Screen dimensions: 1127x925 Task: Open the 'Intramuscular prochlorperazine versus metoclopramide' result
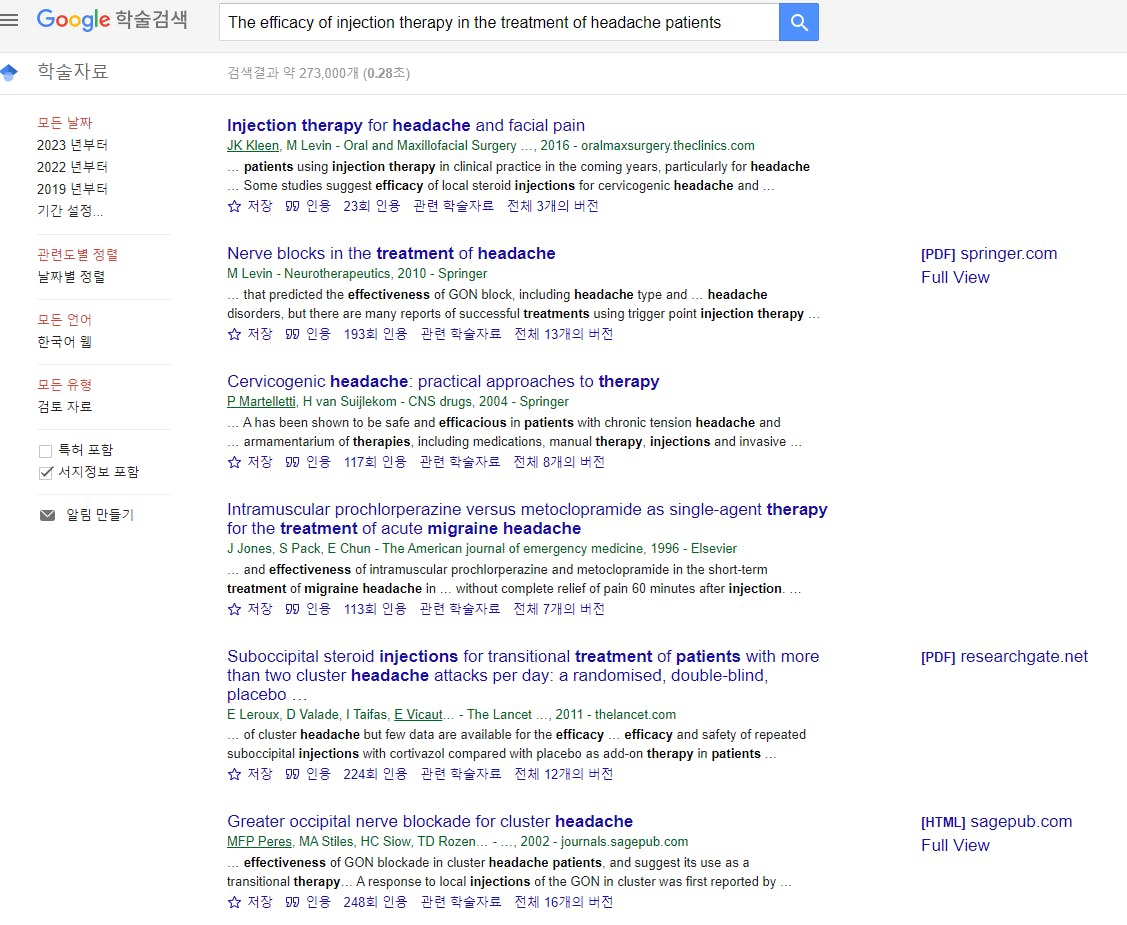(x=527, y=519)
